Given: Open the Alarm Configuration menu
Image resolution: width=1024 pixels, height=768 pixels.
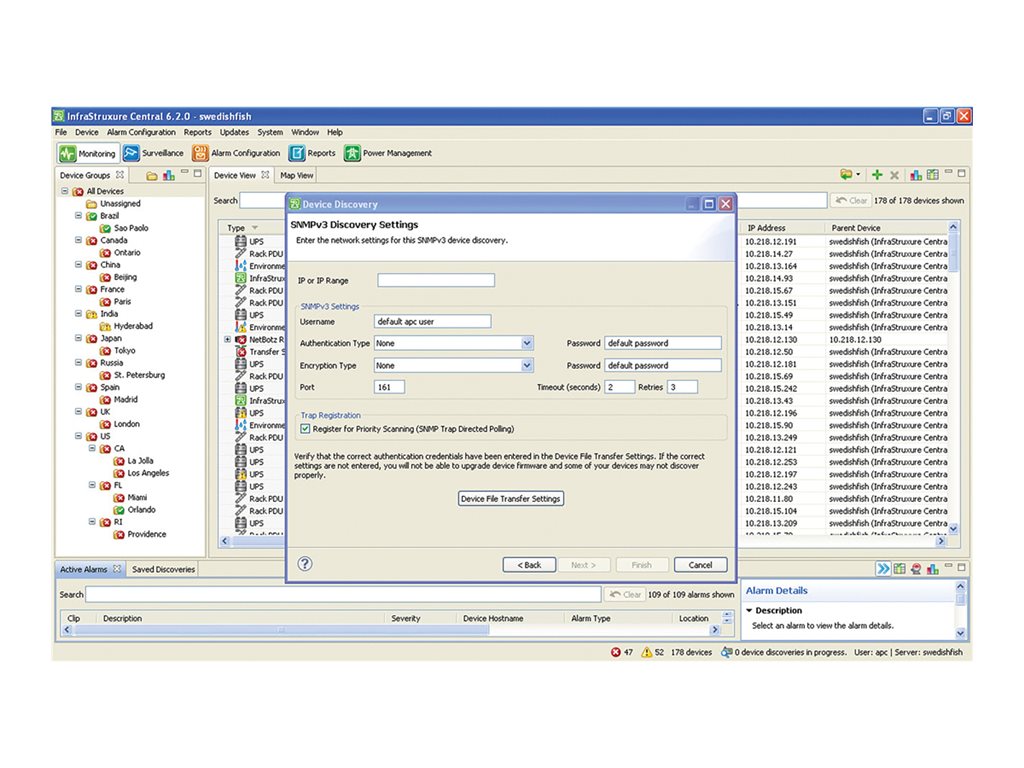Looking at the screenshot, I should pyautogui.click(x=141, y=132).
